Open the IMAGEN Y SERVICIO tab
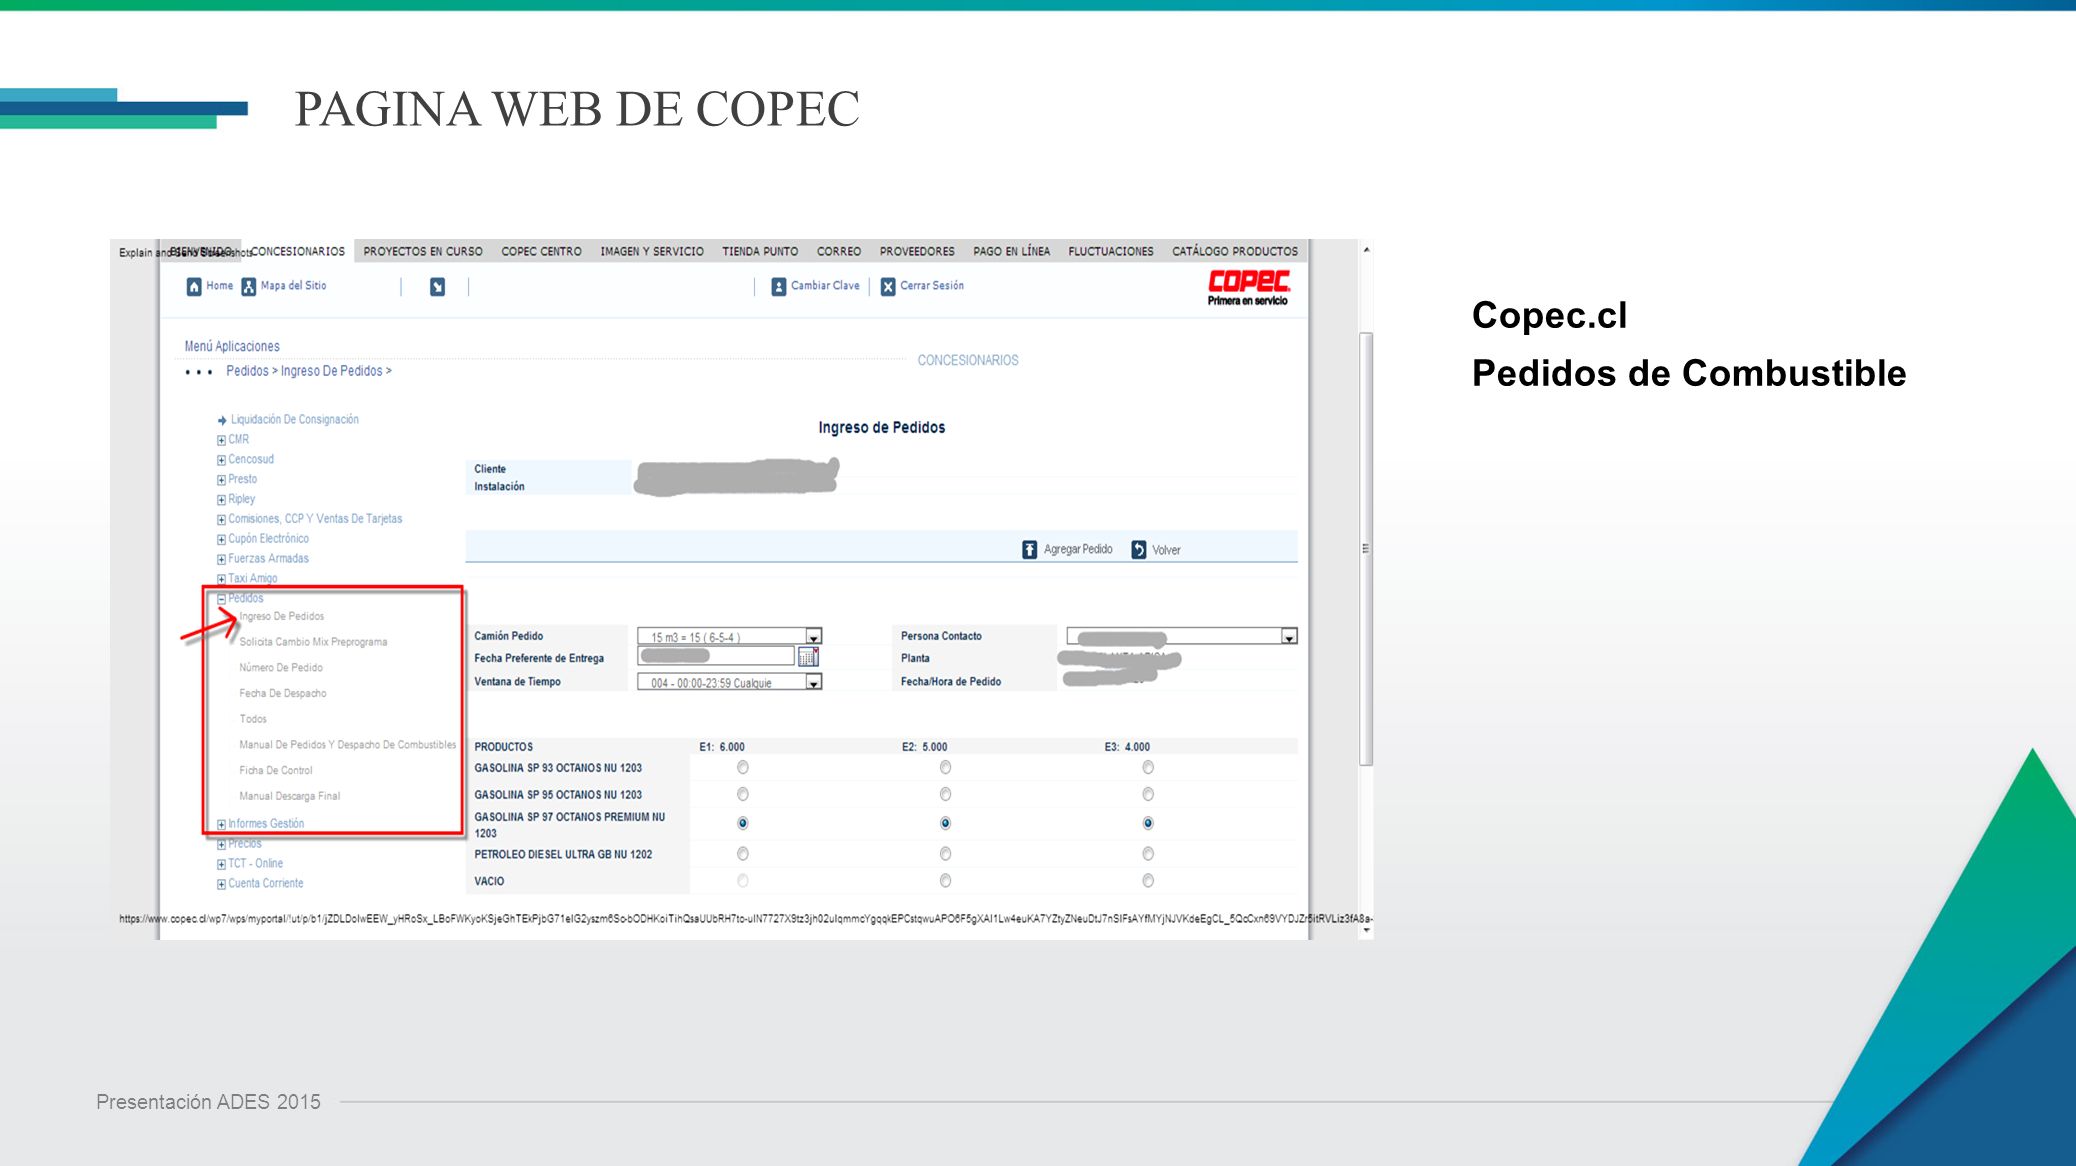Viewport: 2076px width, 1166px height. coord(652,251)
